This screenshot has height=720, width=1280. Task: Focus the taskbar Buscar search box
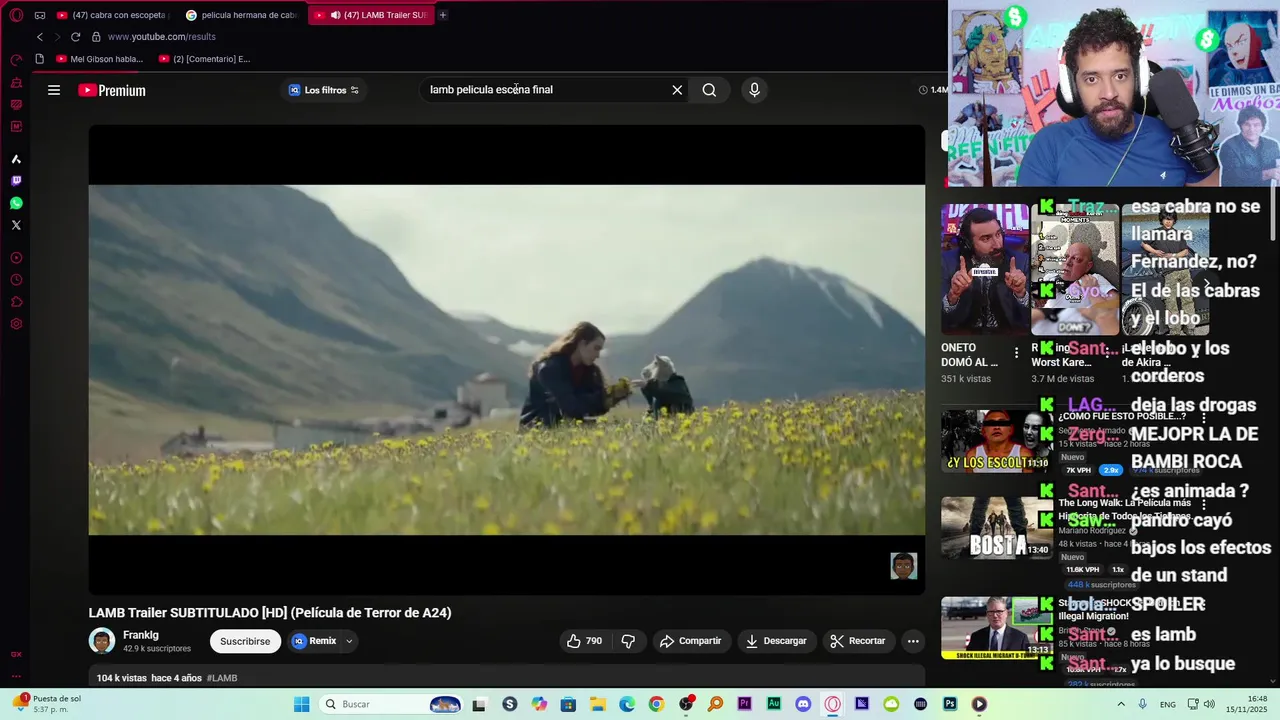point(392,704)
